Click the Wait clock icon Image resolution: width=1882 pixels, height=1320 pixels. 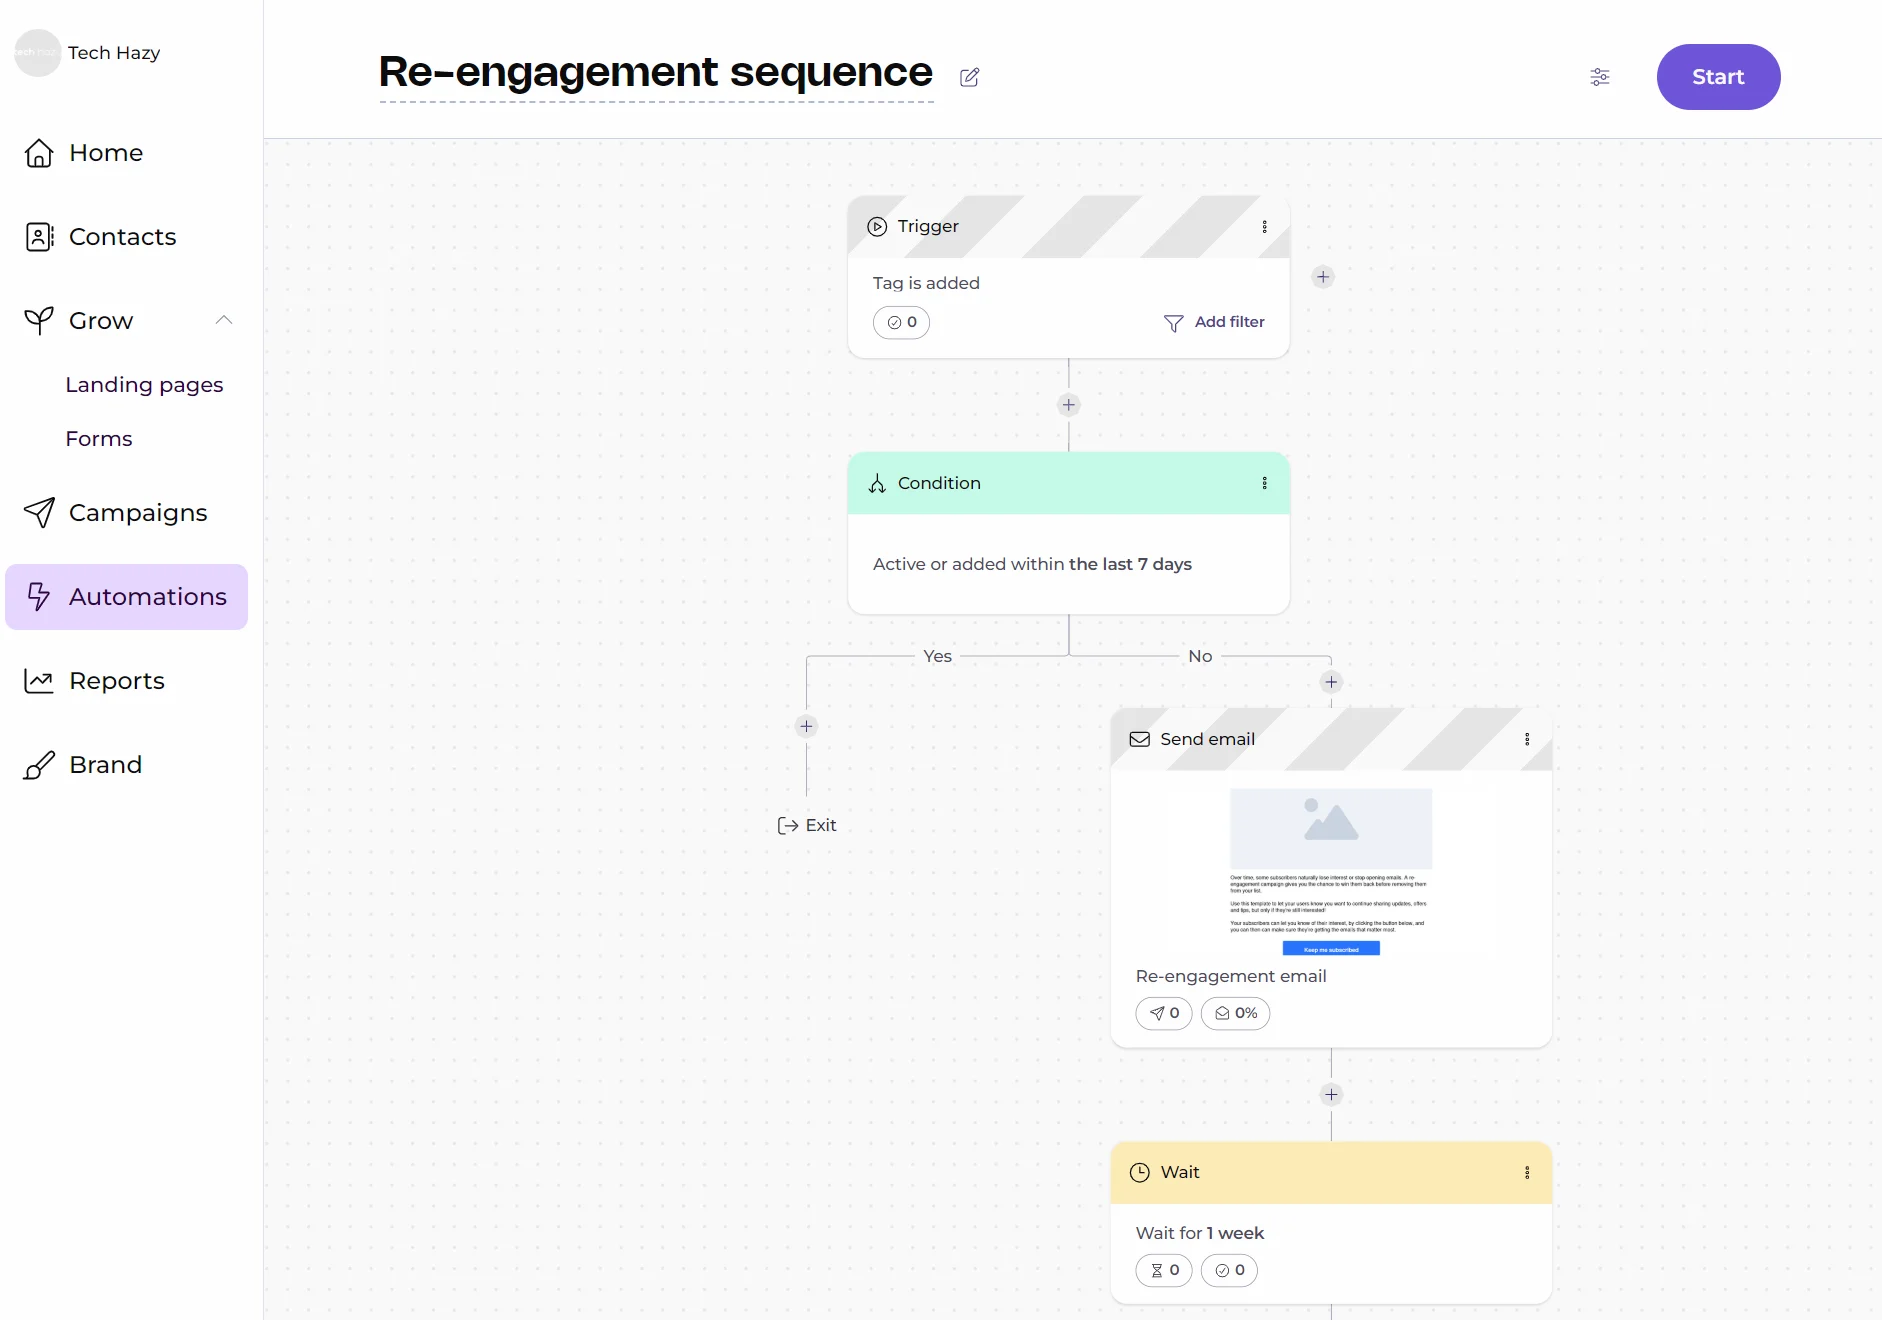(1140, 1172)
